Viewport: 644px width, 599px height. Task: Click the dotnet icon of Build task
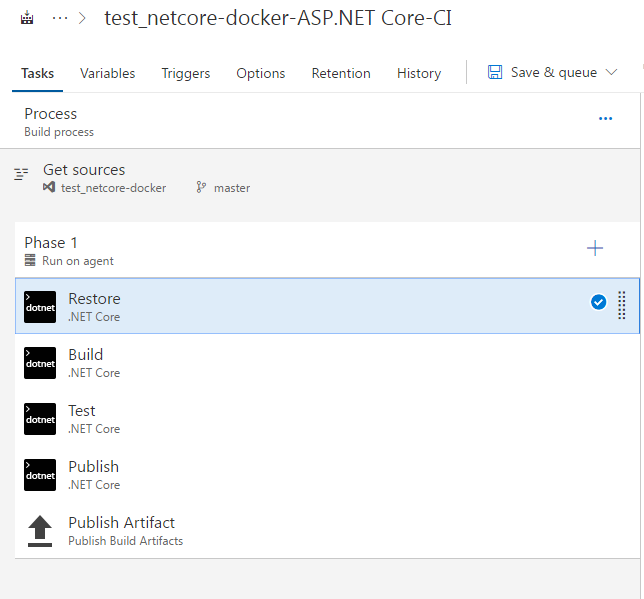click(x=40, y=363)
